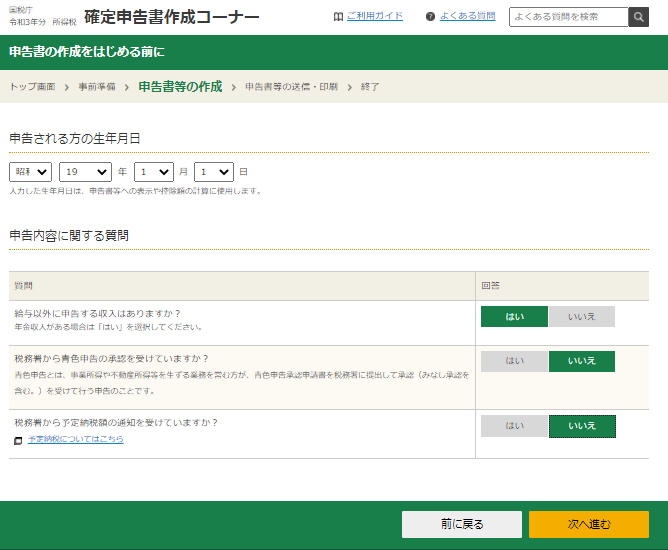Choose はい for 青色申告の承認 question
The image size is (668, 550).
[x=514, y=361]
